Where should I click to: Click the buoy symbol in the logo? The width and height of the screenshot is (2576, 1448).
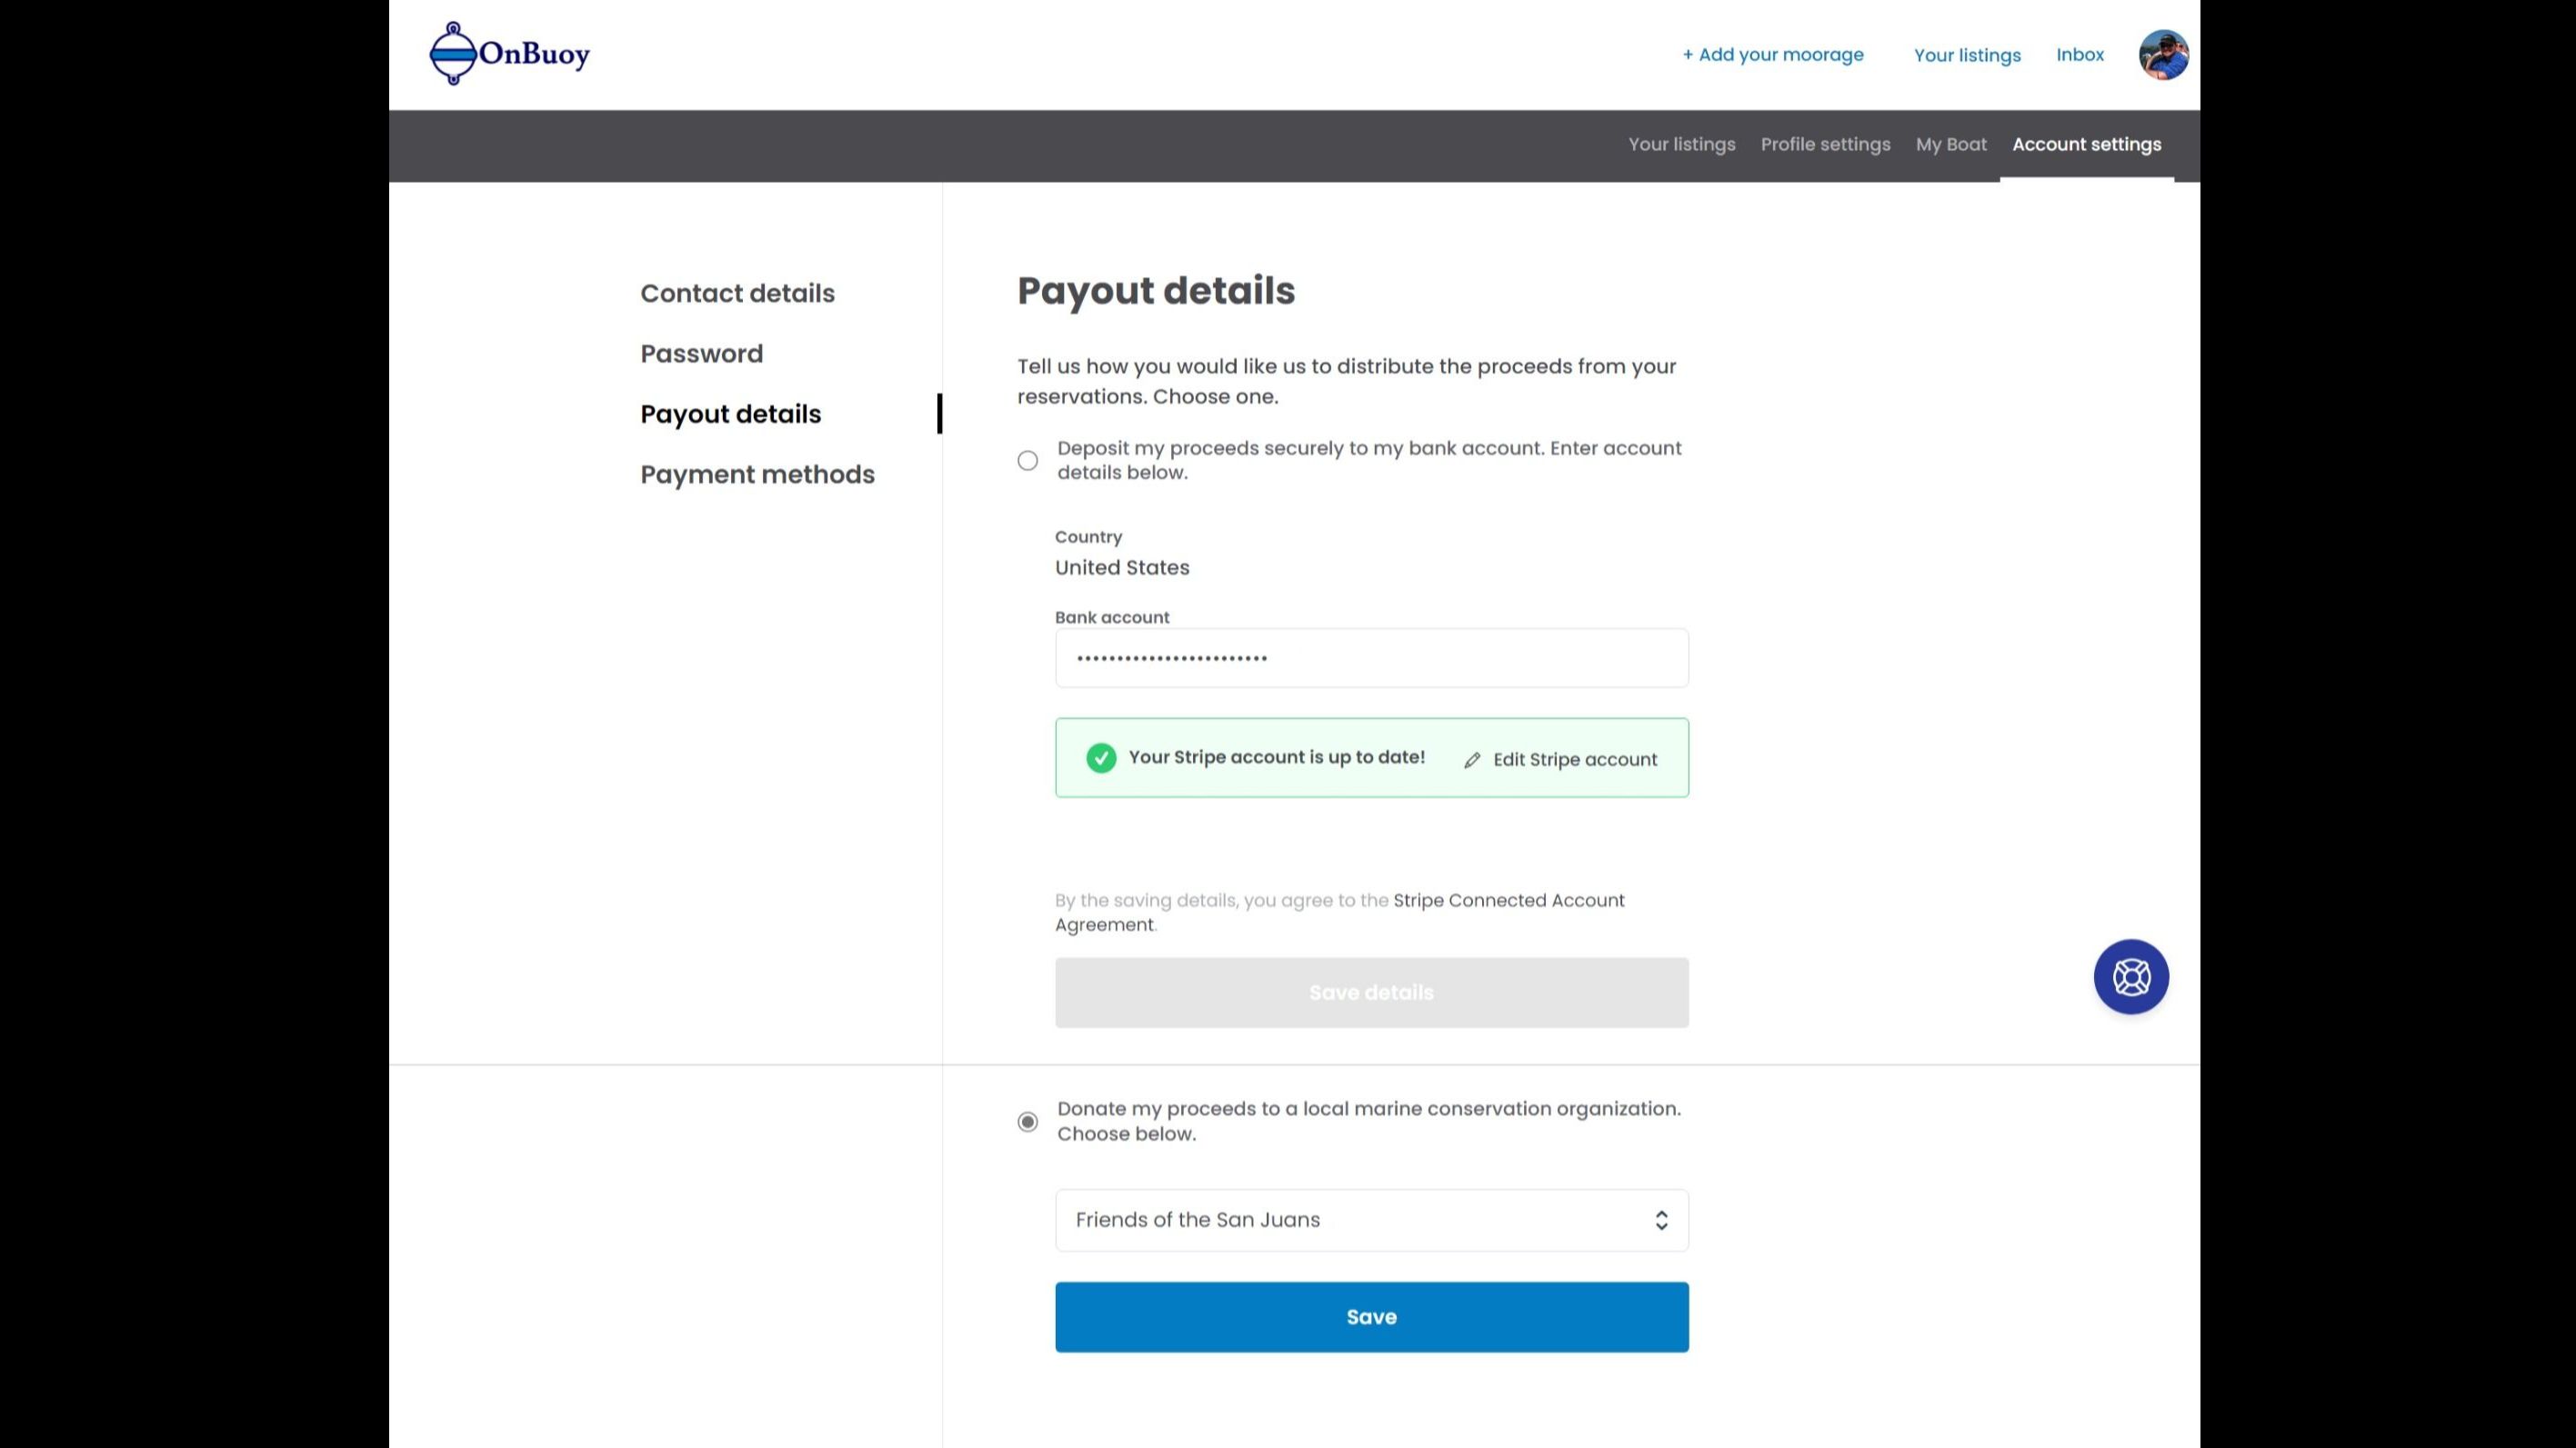point(453,53)
